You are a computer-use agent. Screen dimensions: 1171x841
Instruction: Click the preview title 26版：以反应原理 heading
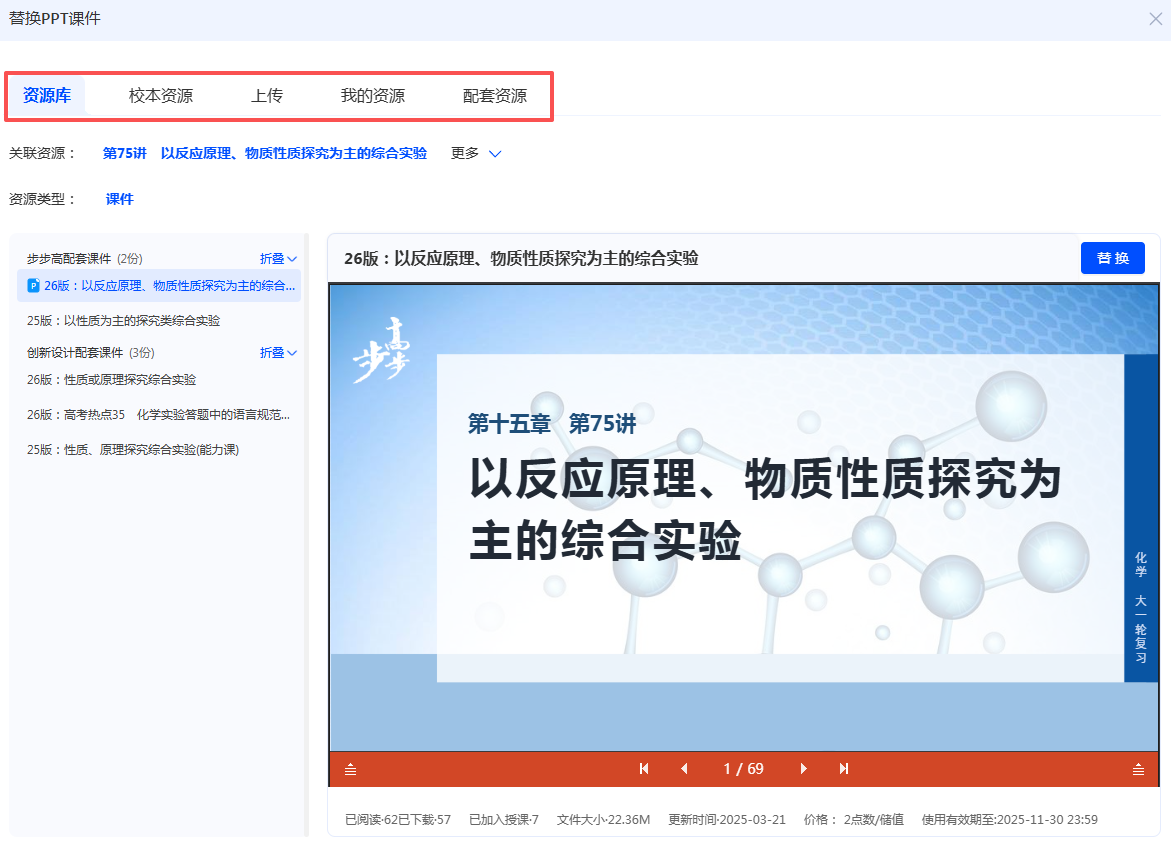click(x=521, y=258)
